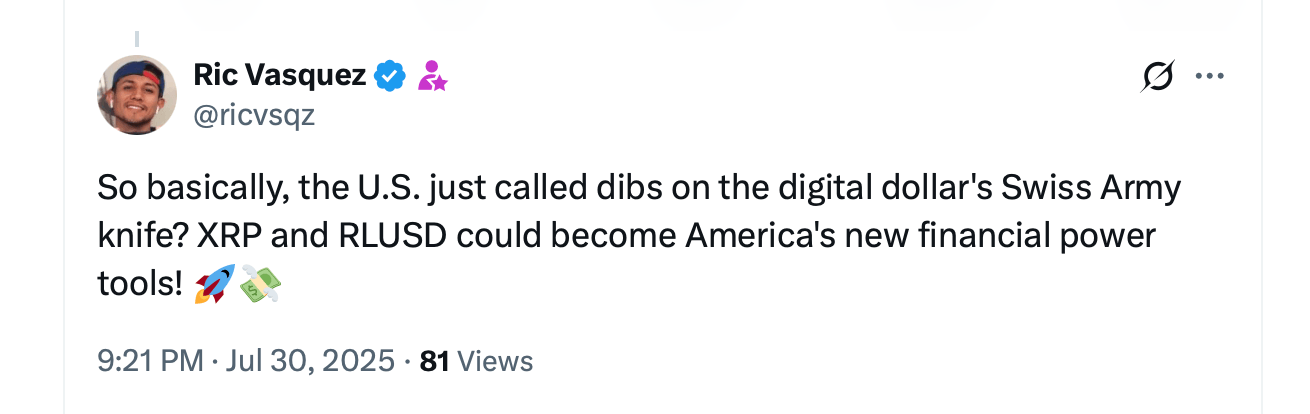Open the three-dot more options menu
The width and height of the screenshot is (1310, 414).
1209,76
